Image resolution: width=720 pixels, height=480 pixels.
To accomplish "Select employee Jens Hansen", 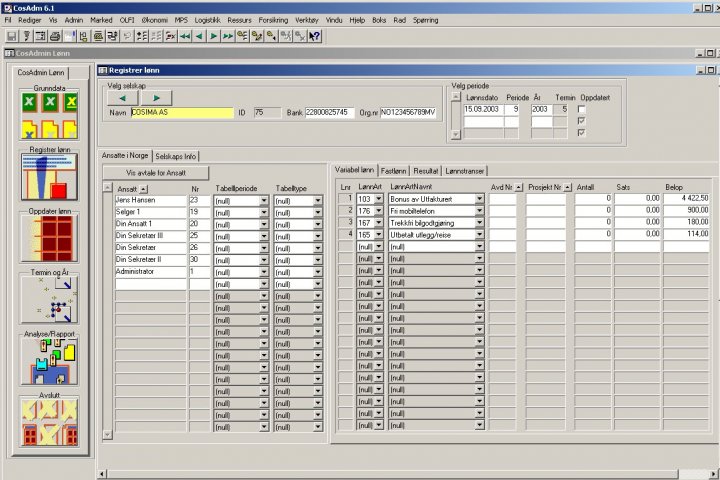I will point(151,200).
